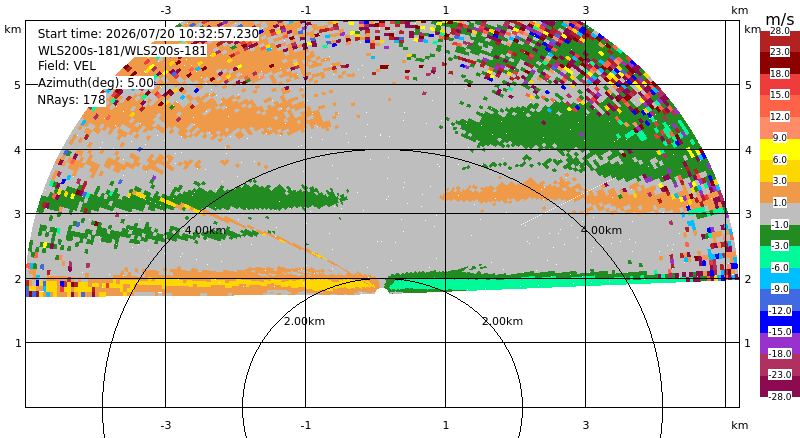Click the Field: VEL label
800x438 pixels.
(x=67, y=66)
